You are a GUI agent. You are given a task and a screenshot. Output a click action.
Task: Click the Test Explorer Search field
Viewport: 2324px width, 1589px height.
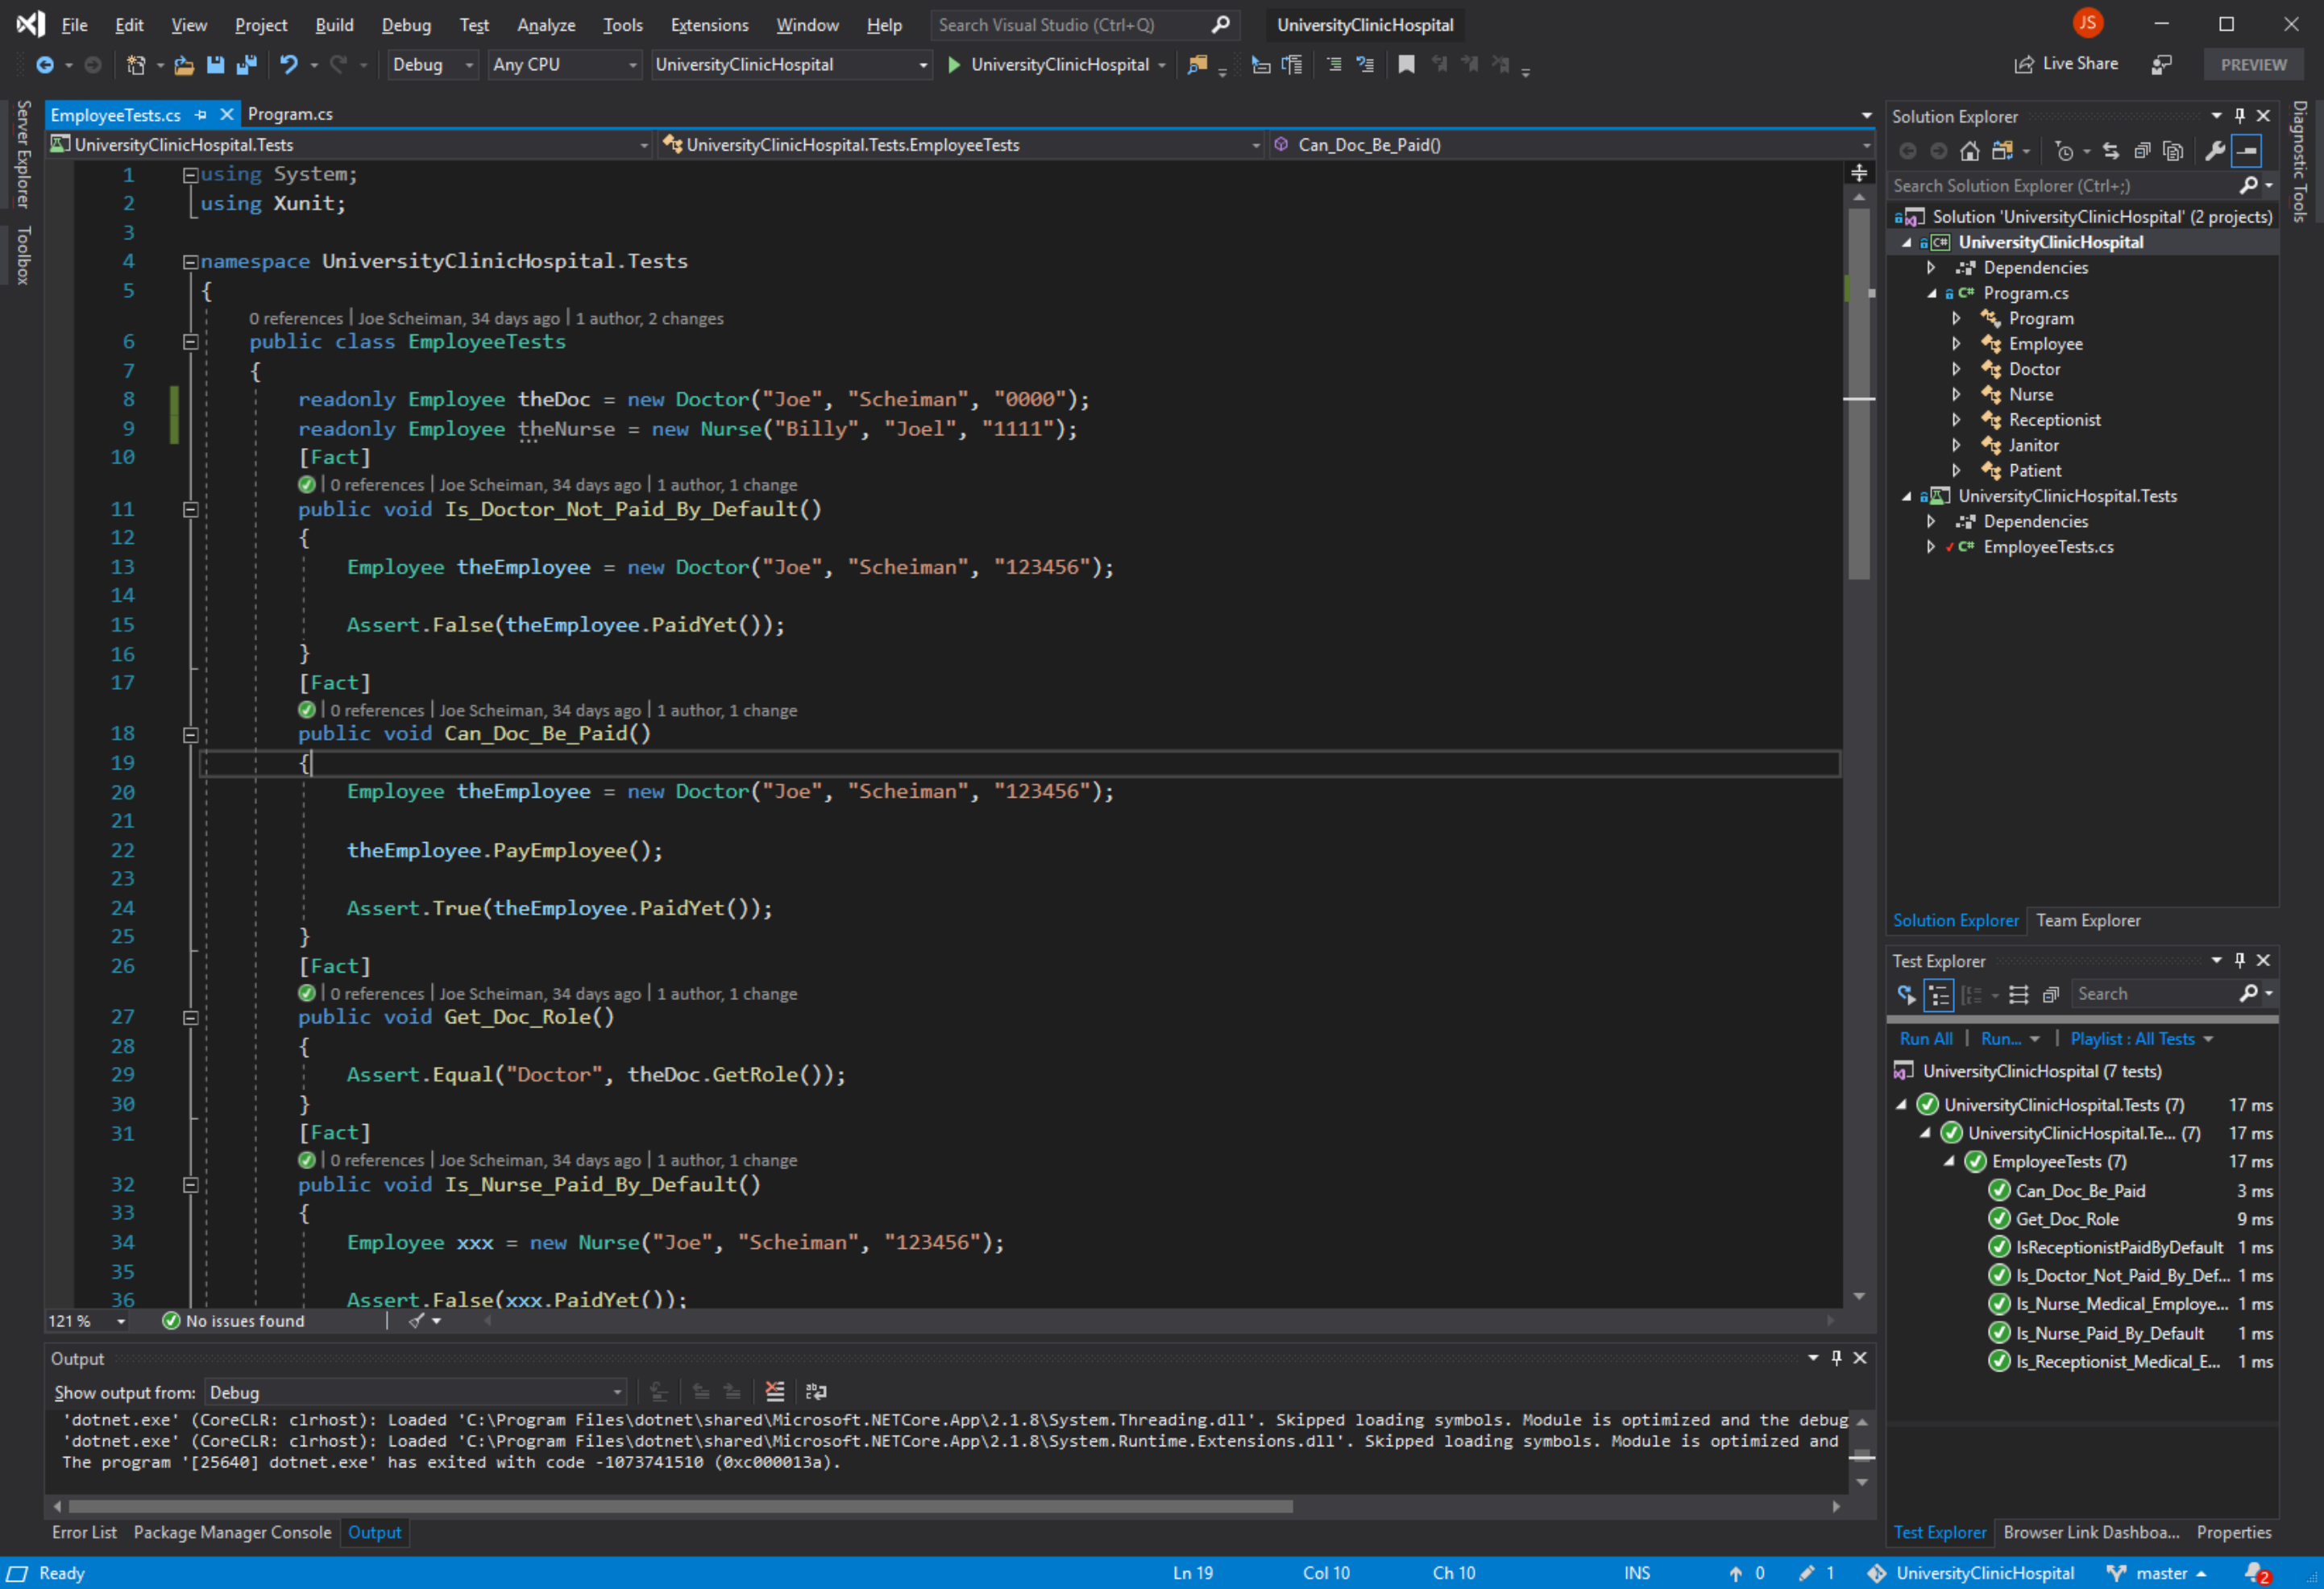(2156, 994)
